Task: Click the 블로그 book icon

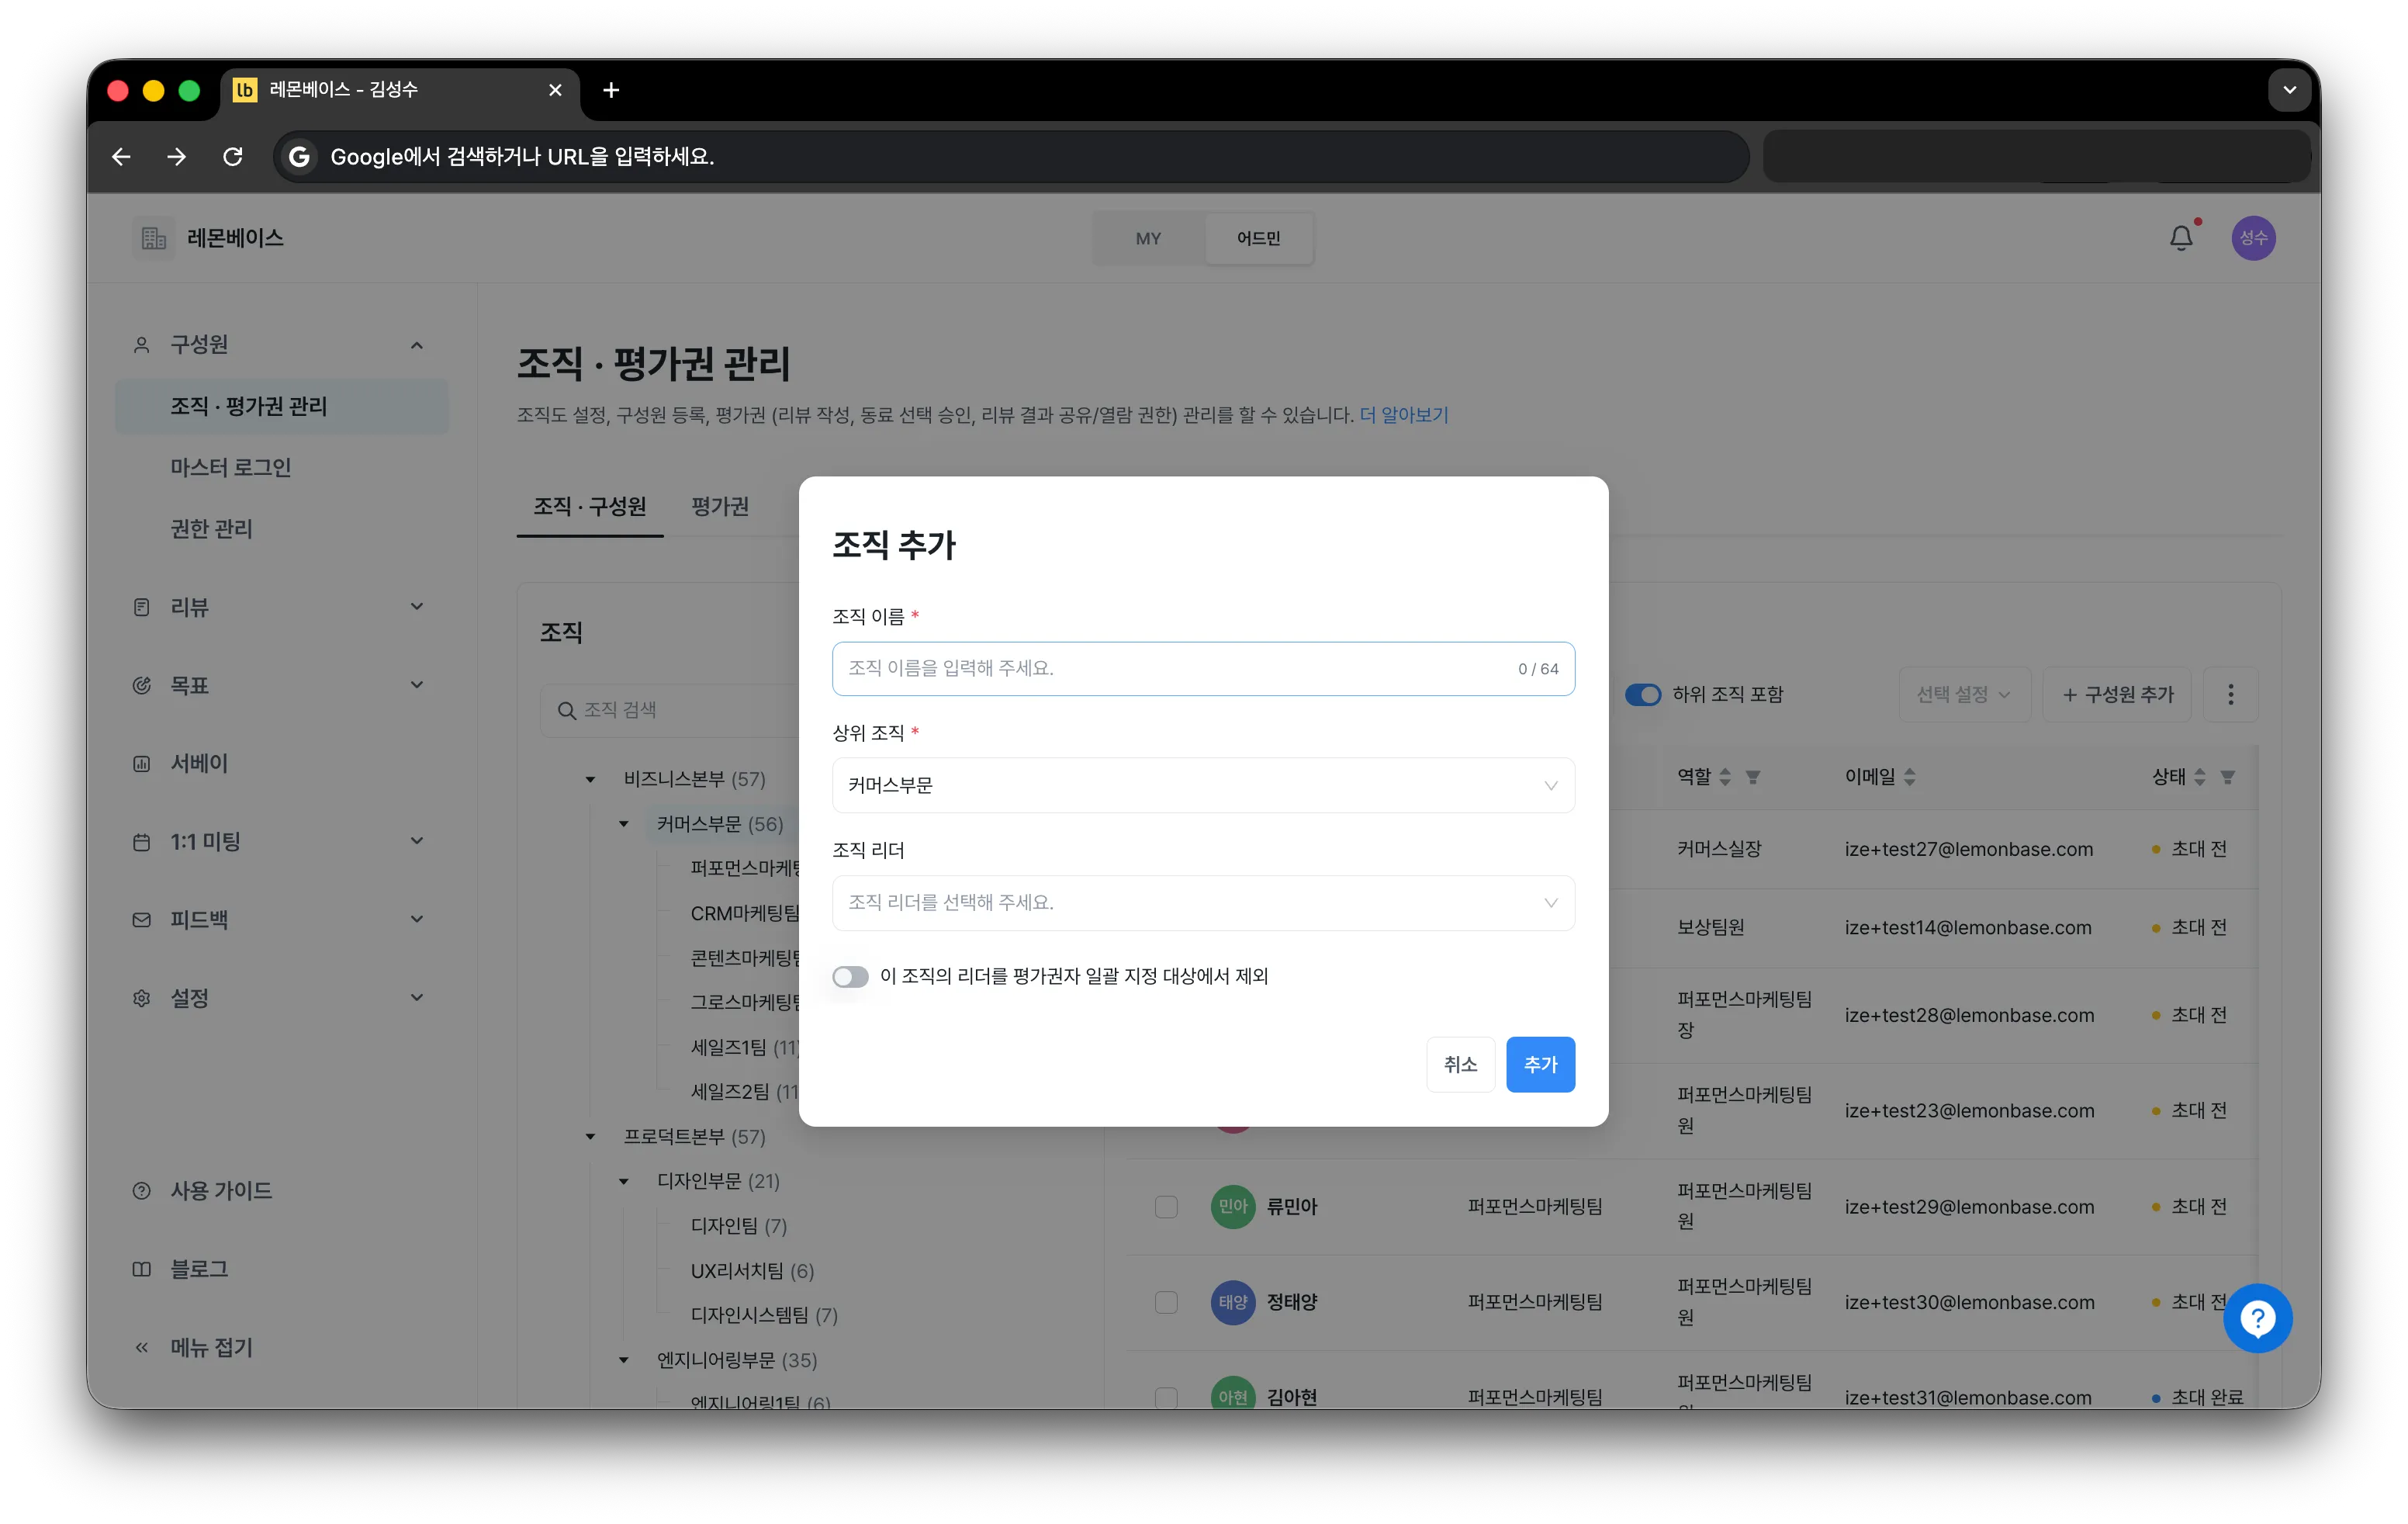Action: (x=142, y=1269)
